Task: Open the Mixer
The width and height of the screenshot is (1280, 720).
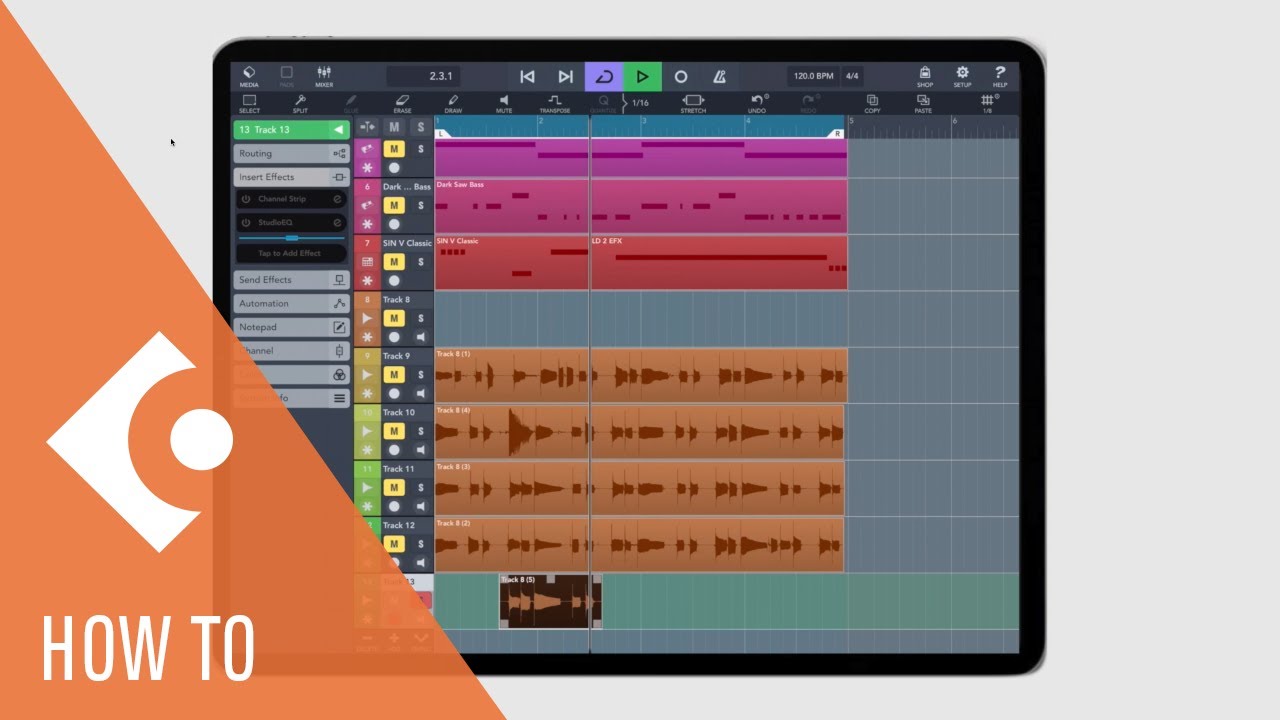Action: [324, 77]
